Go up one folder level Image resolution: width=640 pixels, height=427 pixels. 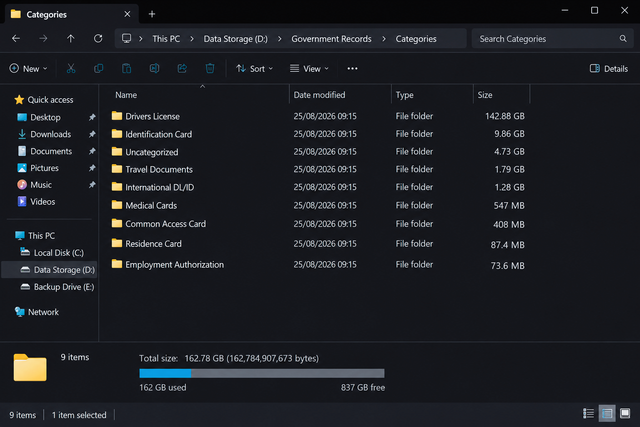pos(71,38)
